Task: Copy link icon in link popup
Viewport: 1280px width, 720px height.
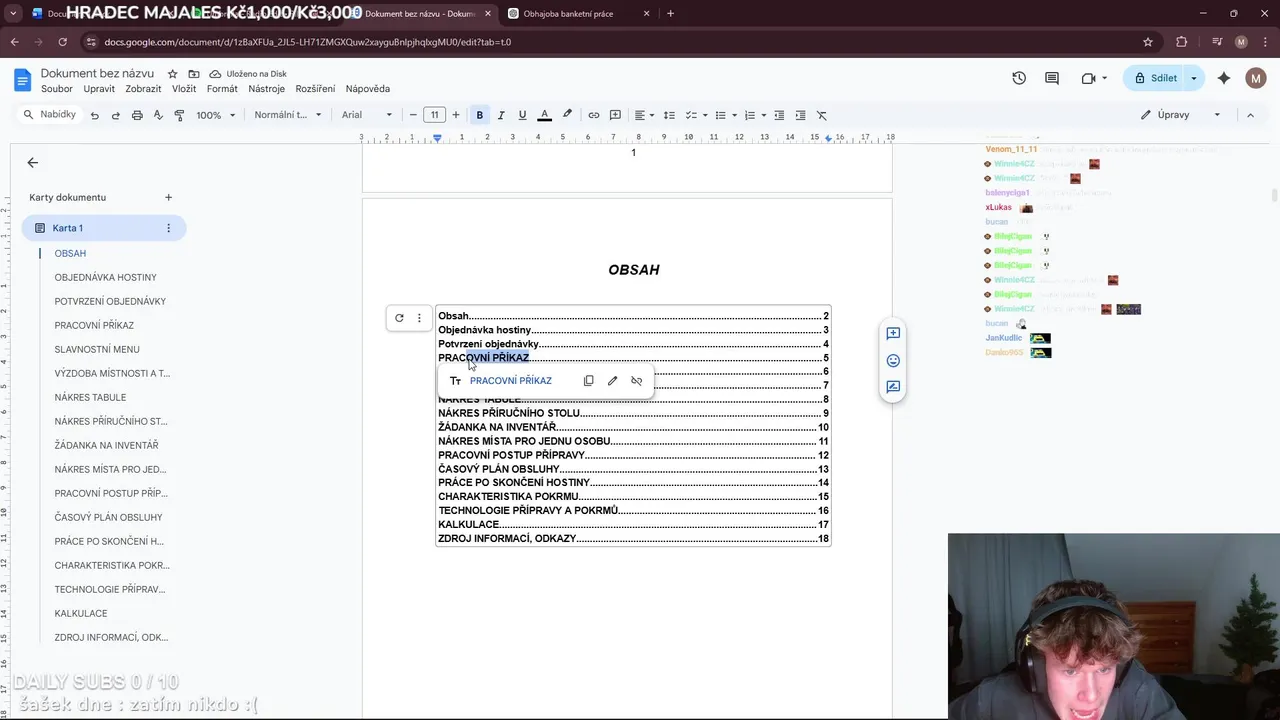Action: [x=588, y=381]
